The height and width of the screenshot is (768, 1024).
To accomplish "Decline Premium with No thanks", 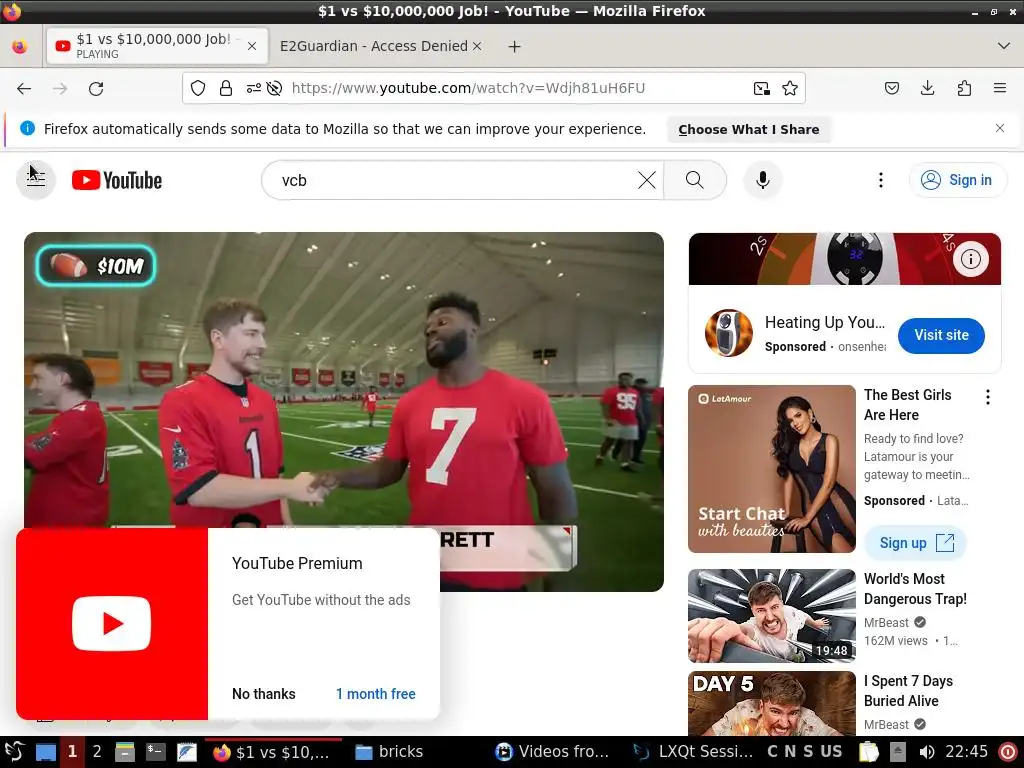I will (264, 694).
